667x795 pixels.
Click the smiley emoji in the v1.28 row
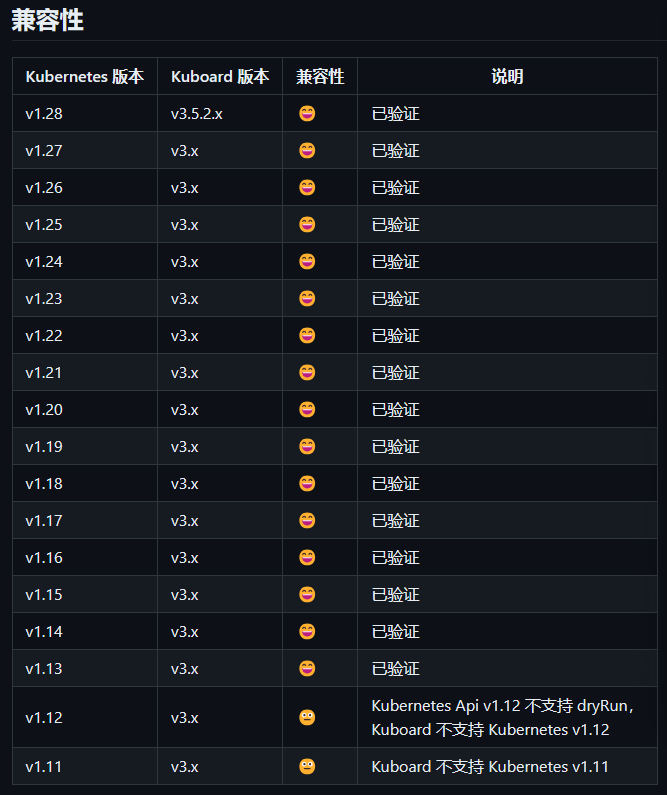click(x=307, y=114)
